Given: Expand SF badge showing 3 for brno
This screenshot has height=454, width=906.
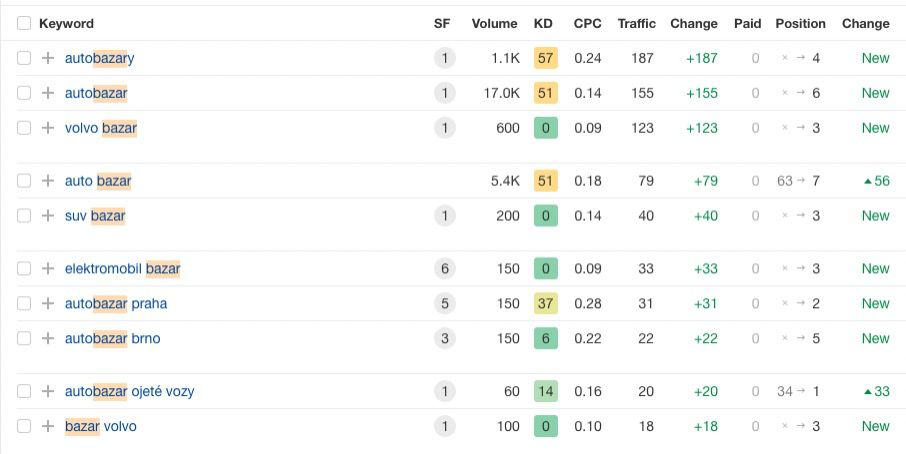Looking at the screenshot, I should [442, 339].
